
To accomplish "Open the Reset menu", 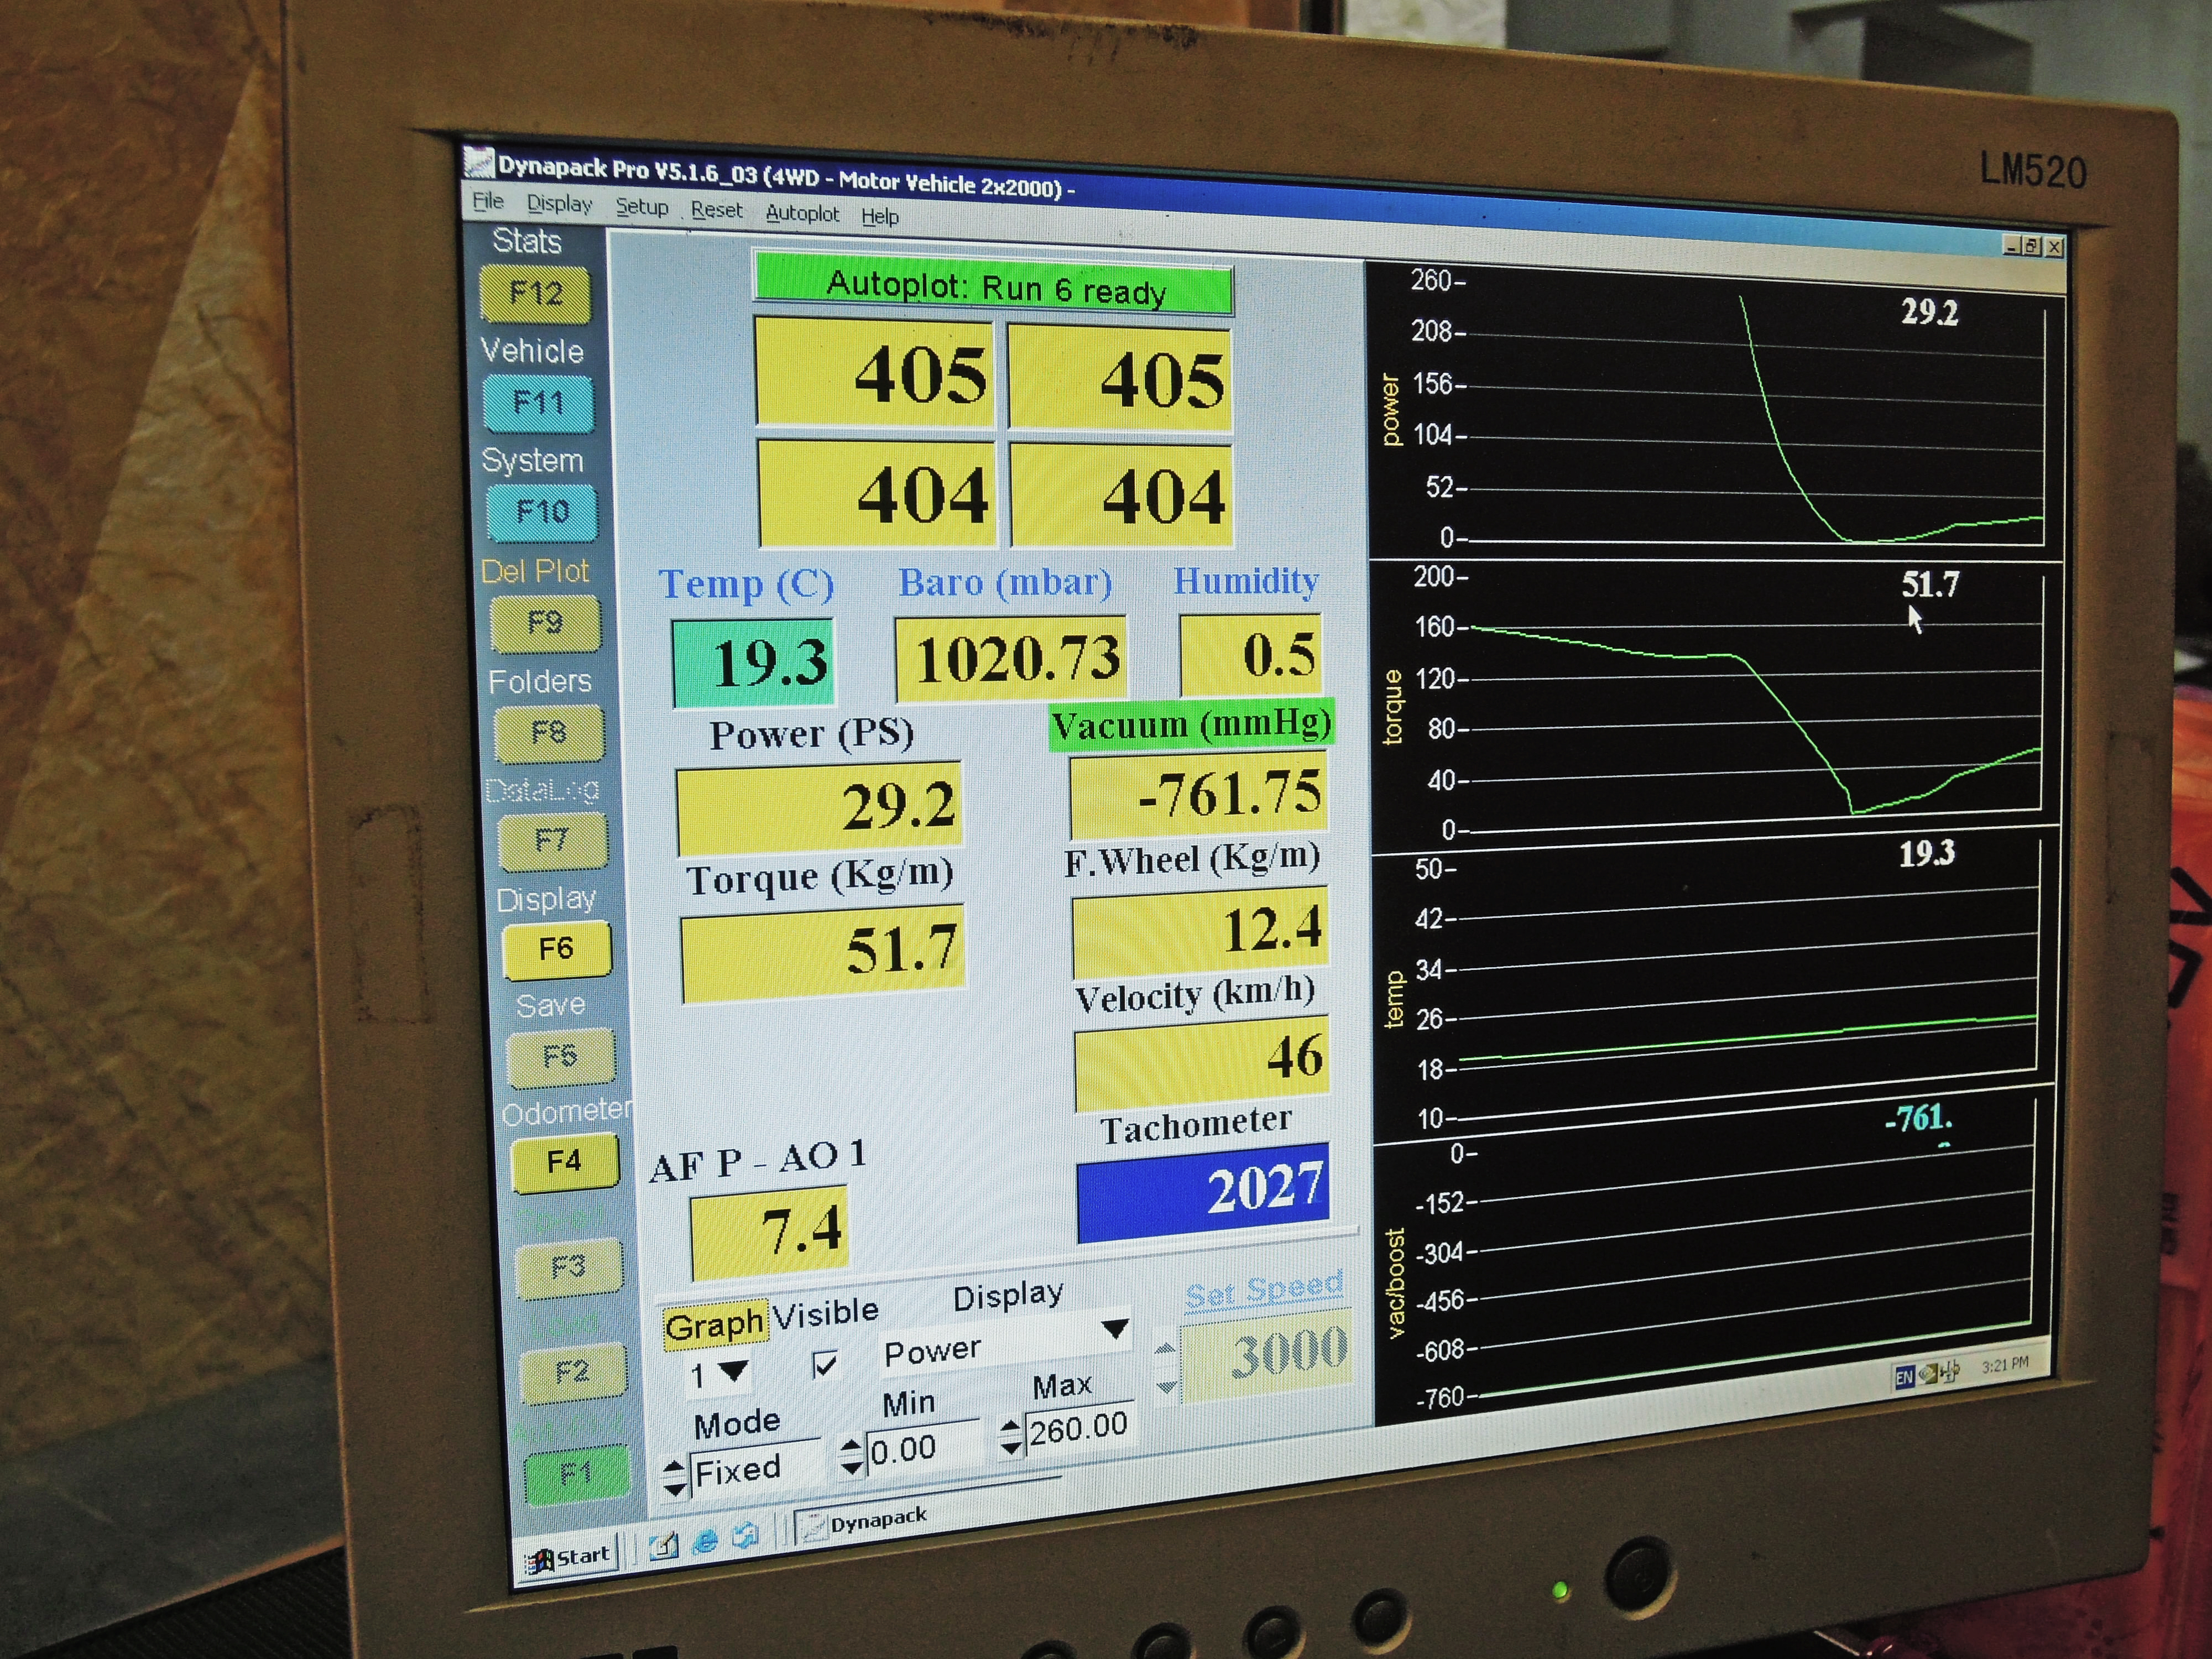I will 716,210.
